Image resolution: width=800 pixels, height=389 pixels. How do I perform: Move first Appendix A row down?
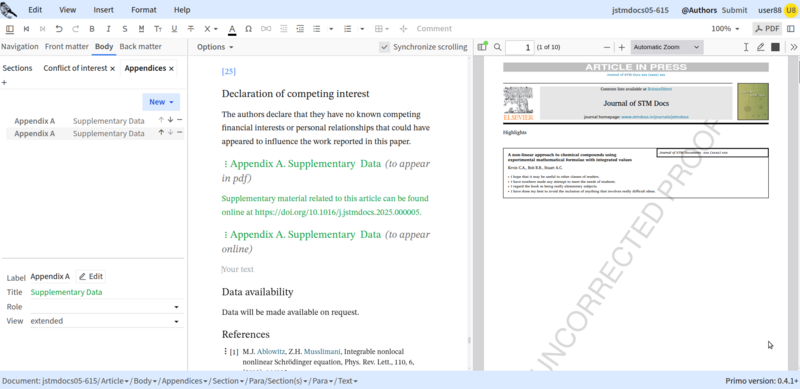tap(170, 120)
